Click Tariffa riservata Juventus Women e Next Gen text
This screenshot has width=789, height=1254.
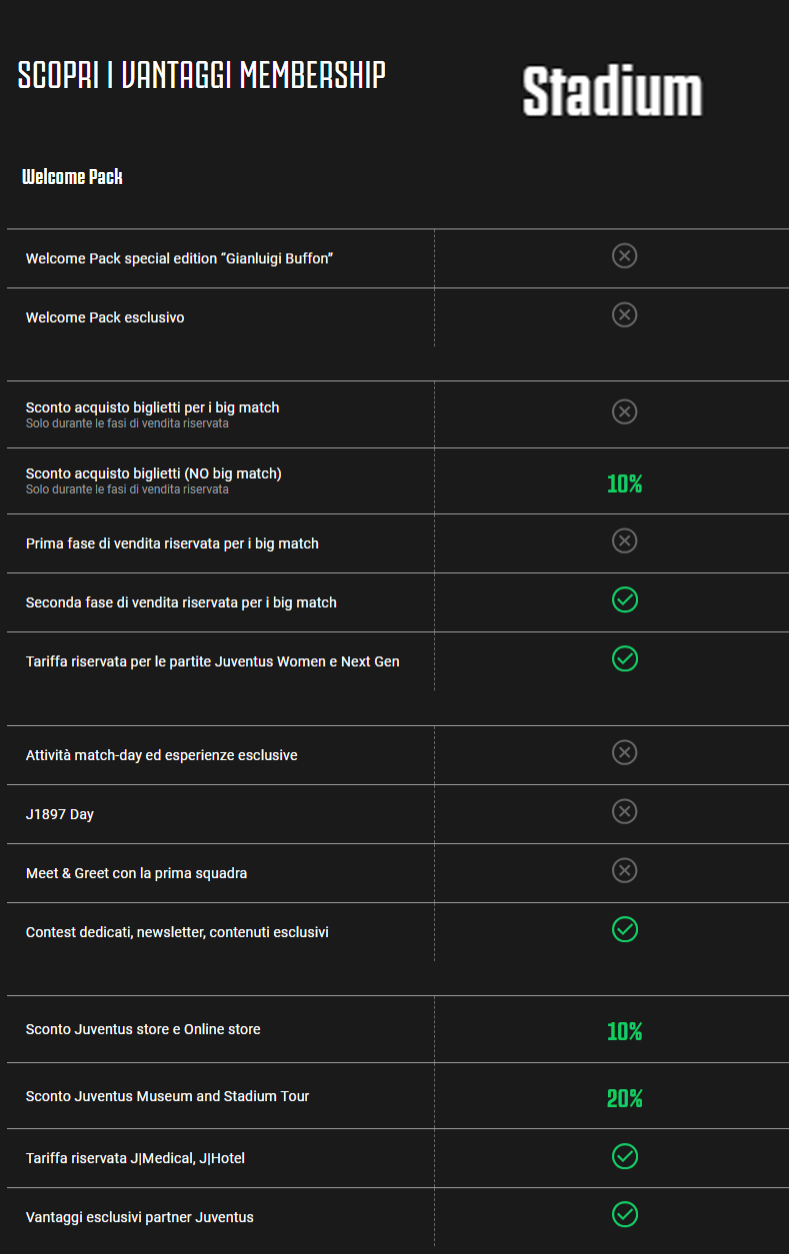tap(213, 661)
